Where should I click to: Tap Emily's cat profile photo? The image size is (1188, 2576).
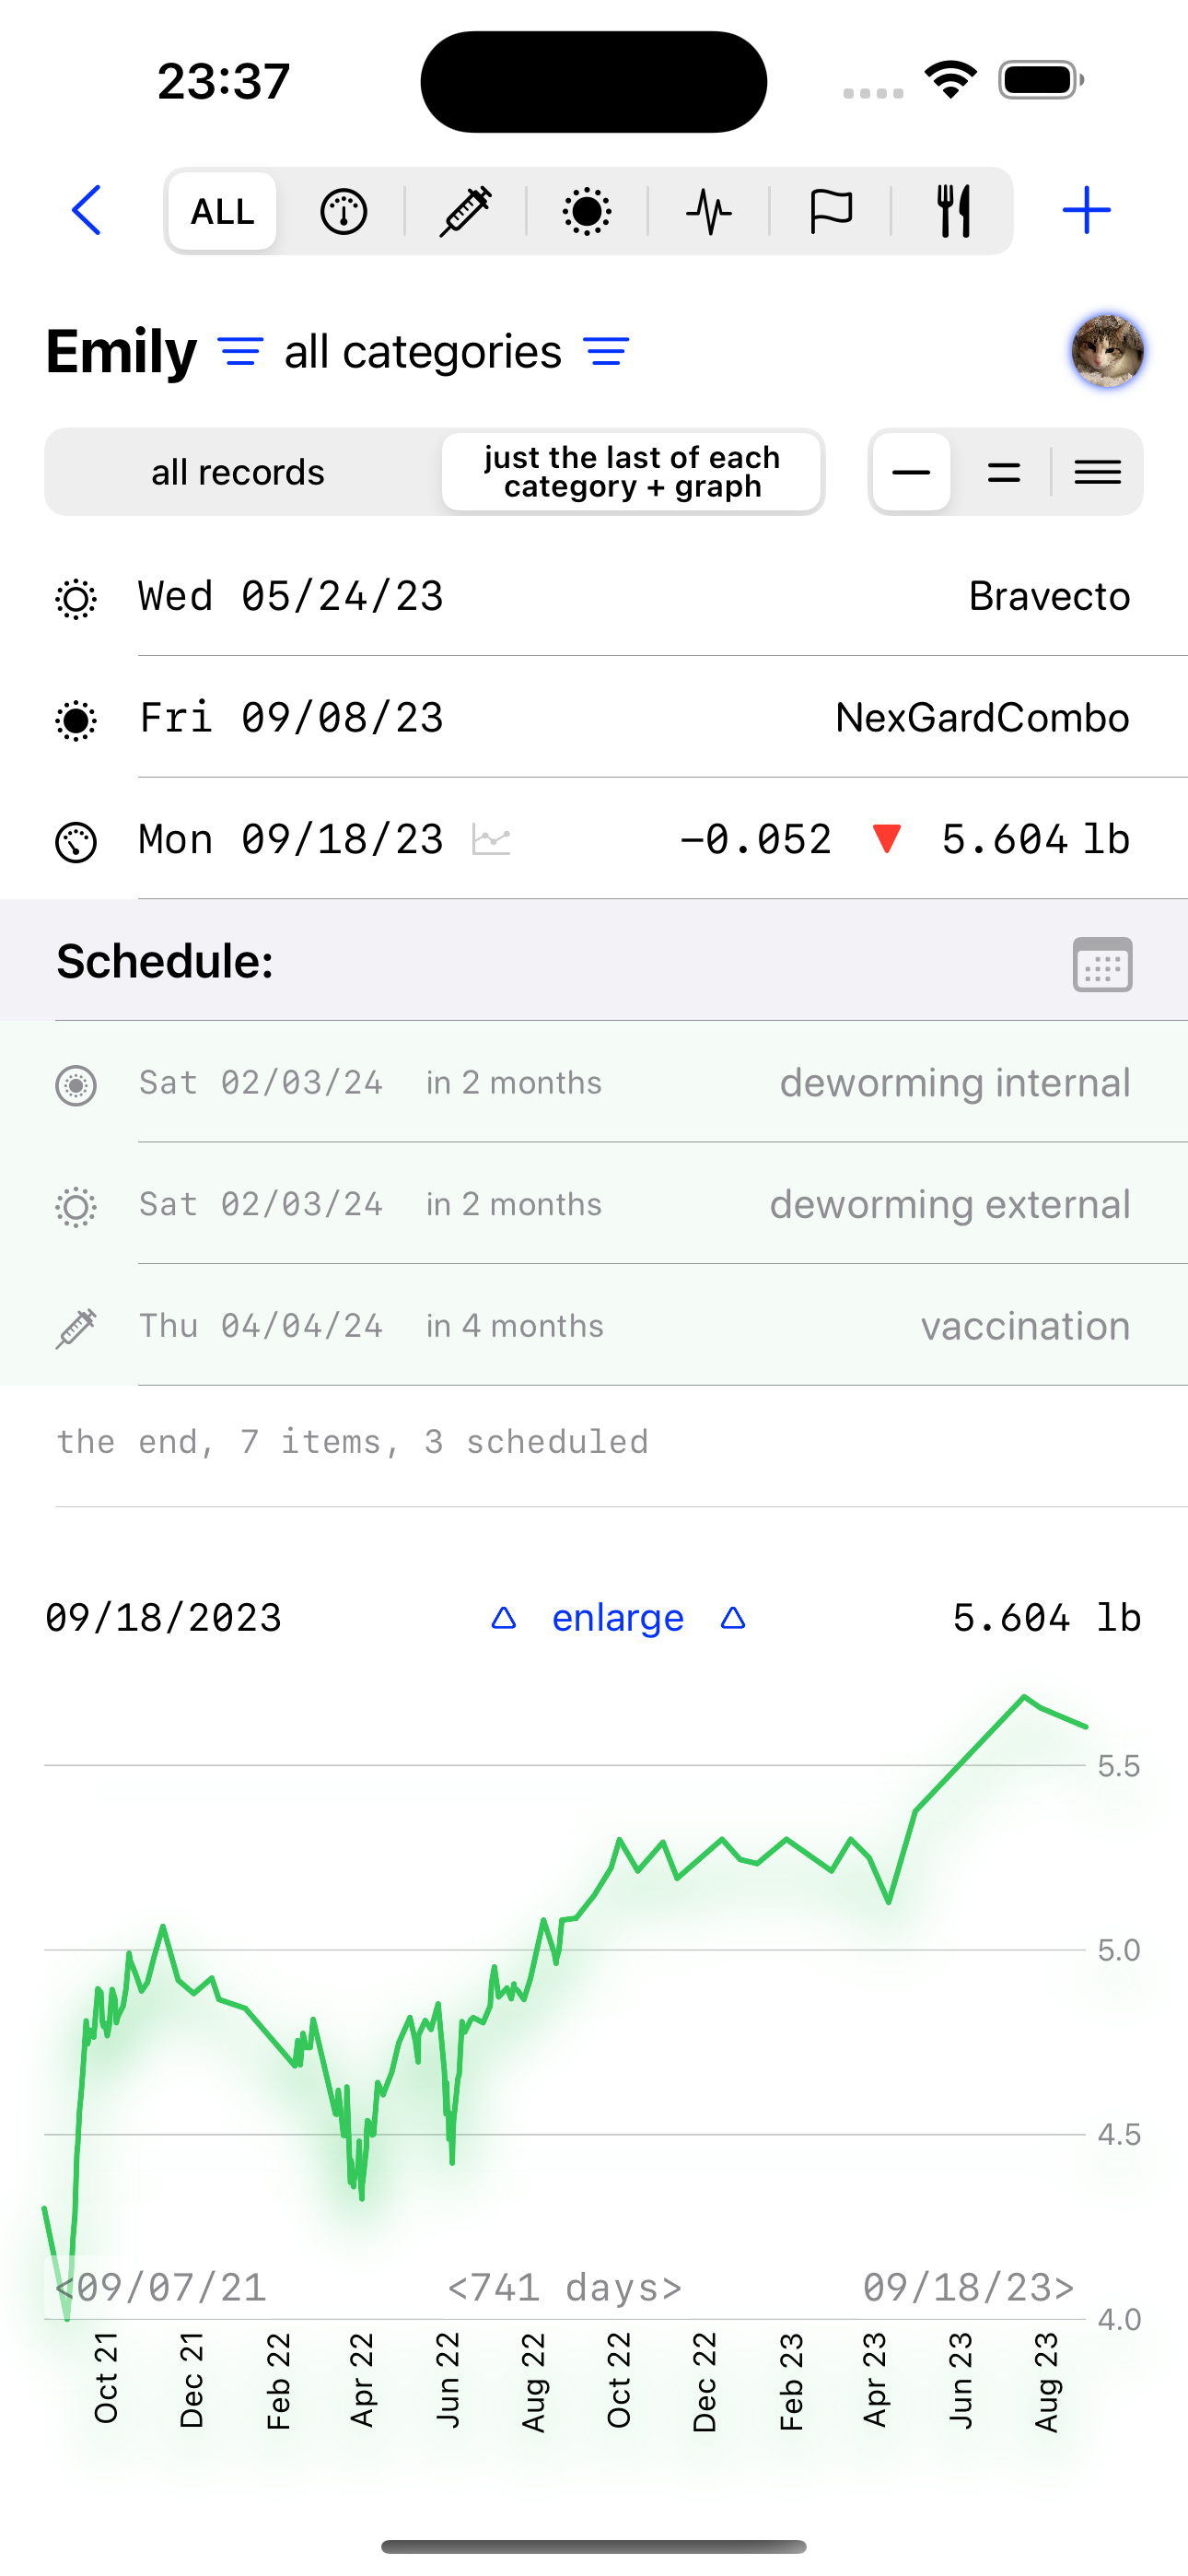point(1107,351)
